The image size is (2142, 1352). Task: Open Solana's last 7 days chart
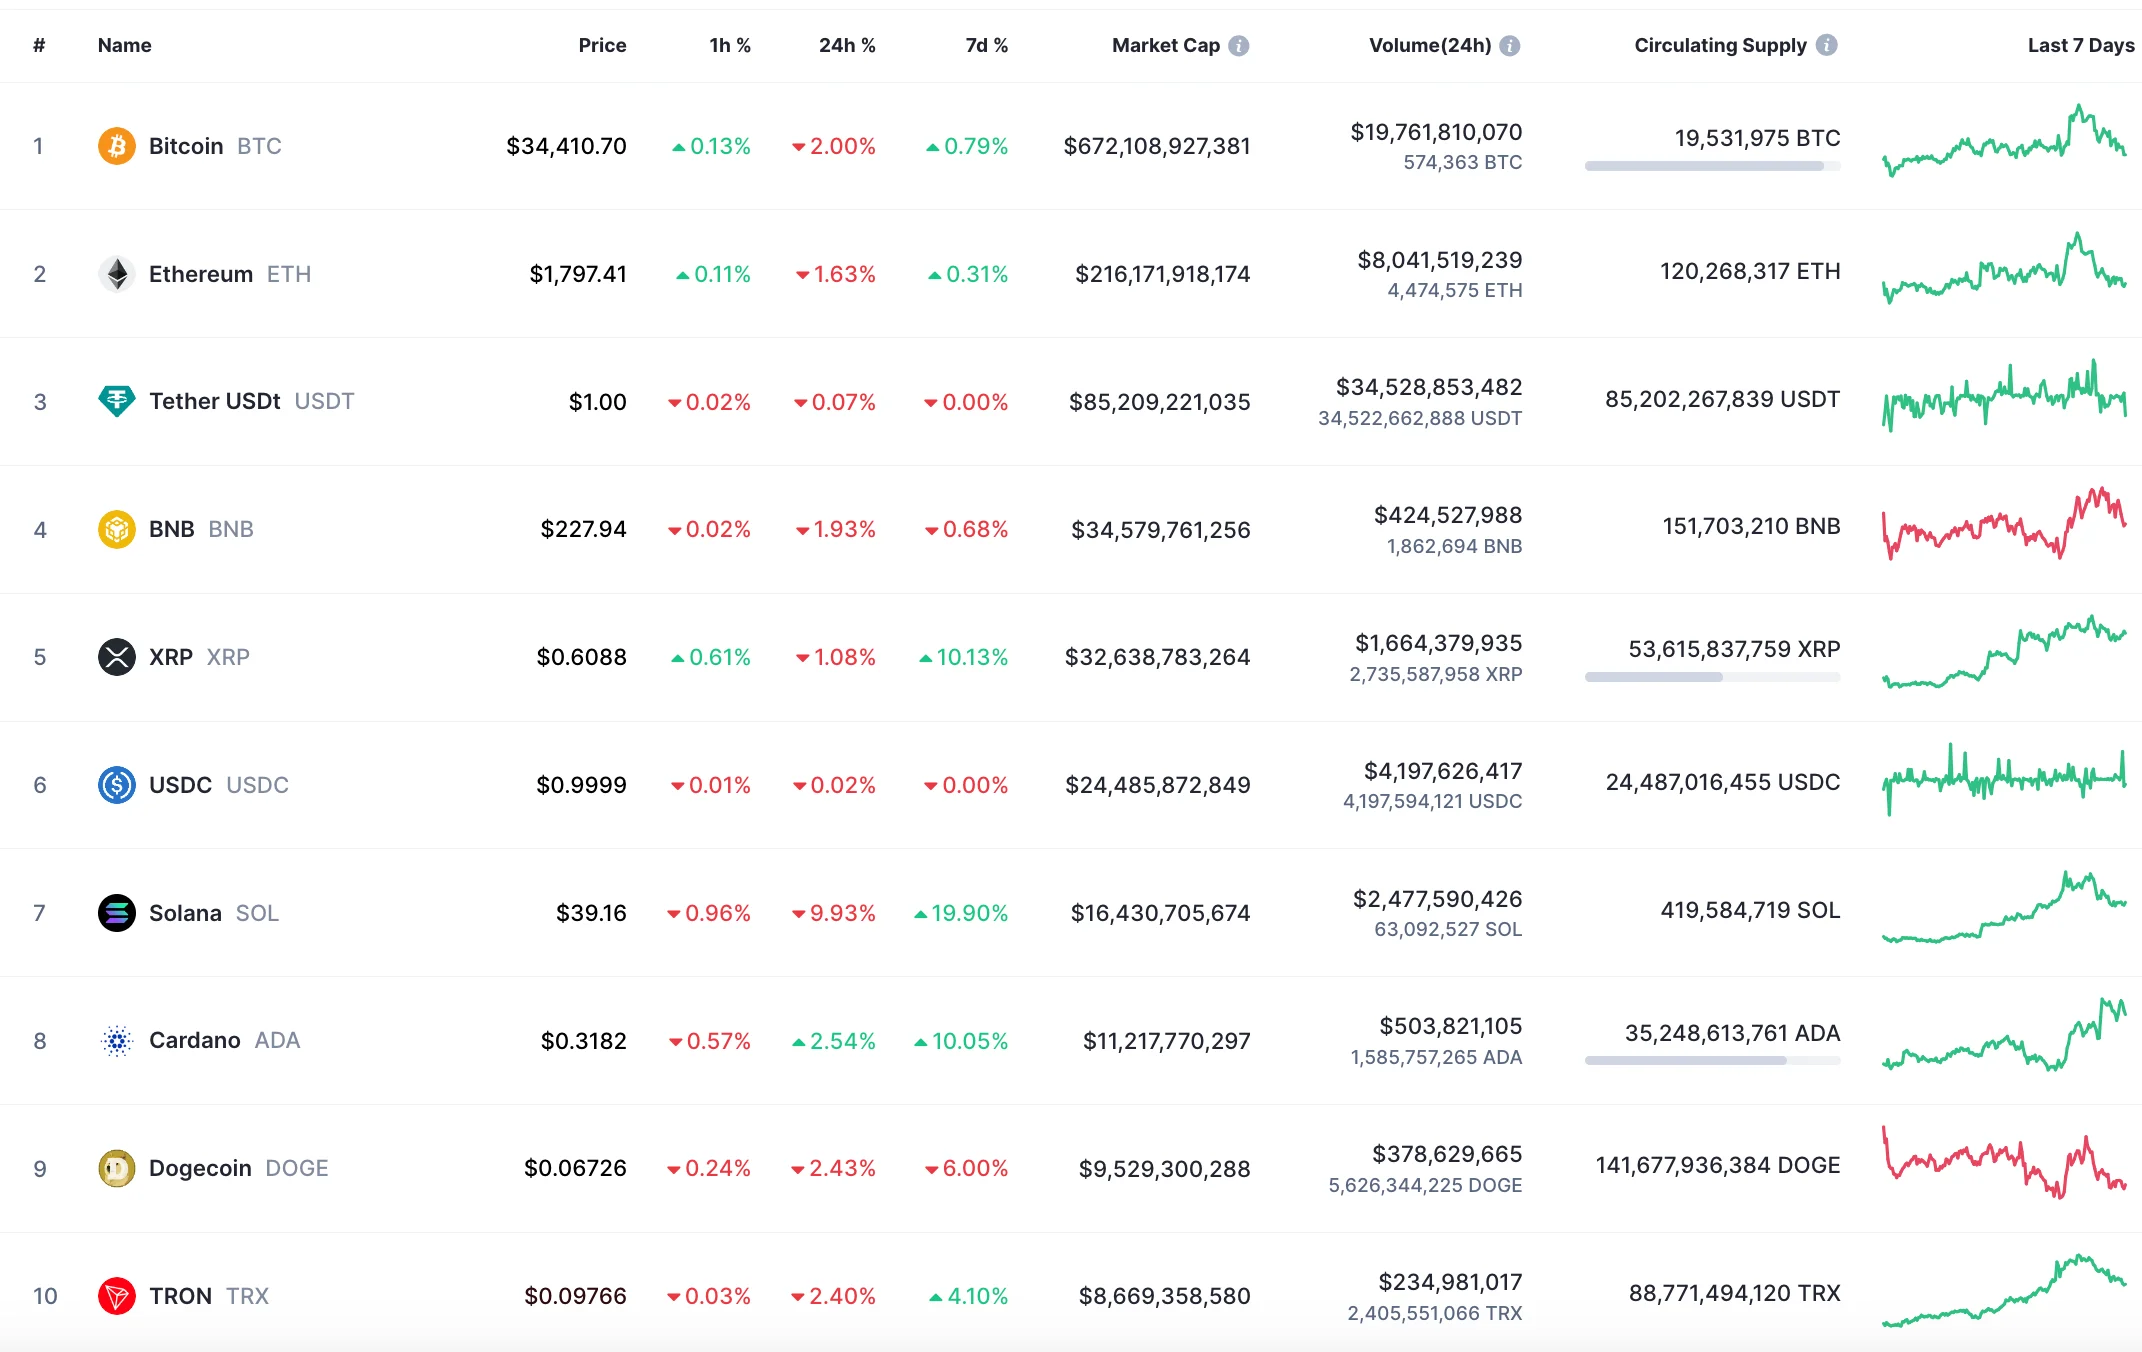click(x=2004, y=908)
